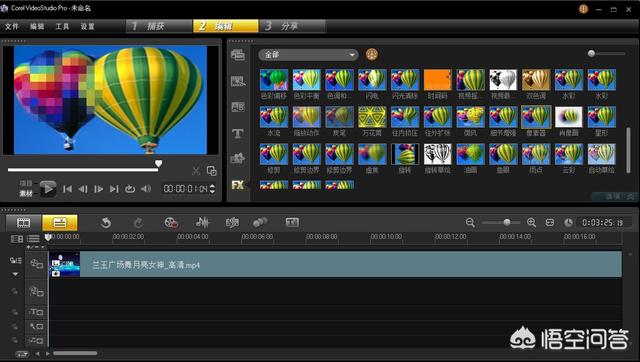Switch to step 3 分享 tab
This screenshot has height=362, width=640.
[x=292, y=26]
